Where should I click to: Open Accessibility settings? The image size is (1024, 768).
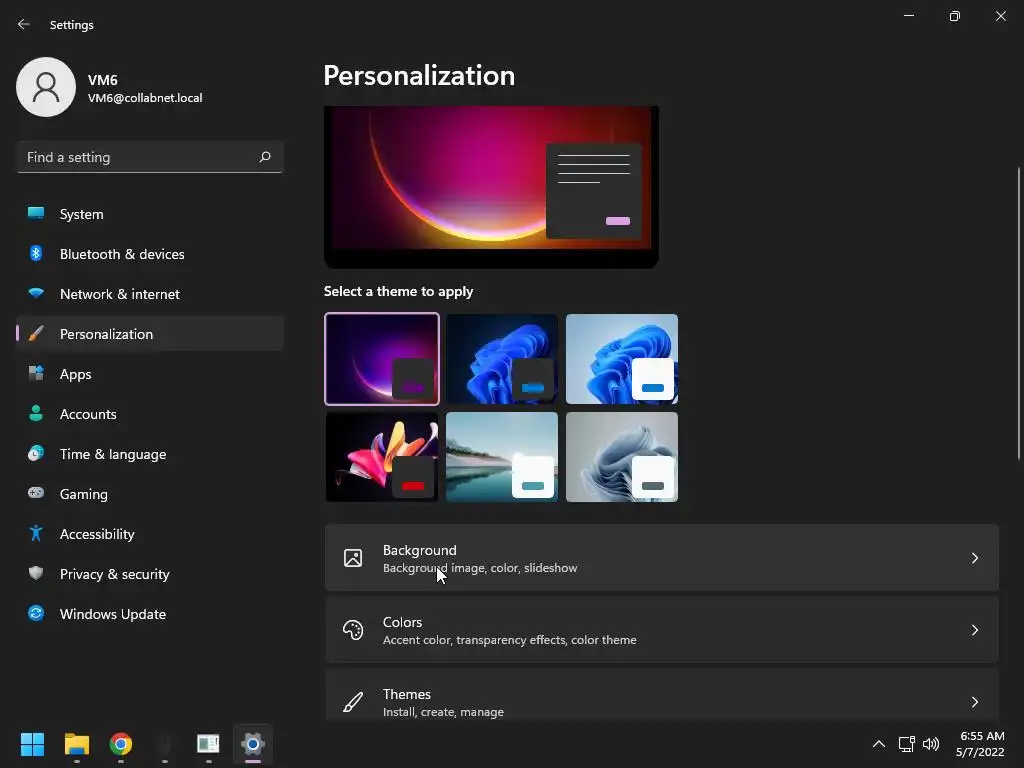(150, 534)
